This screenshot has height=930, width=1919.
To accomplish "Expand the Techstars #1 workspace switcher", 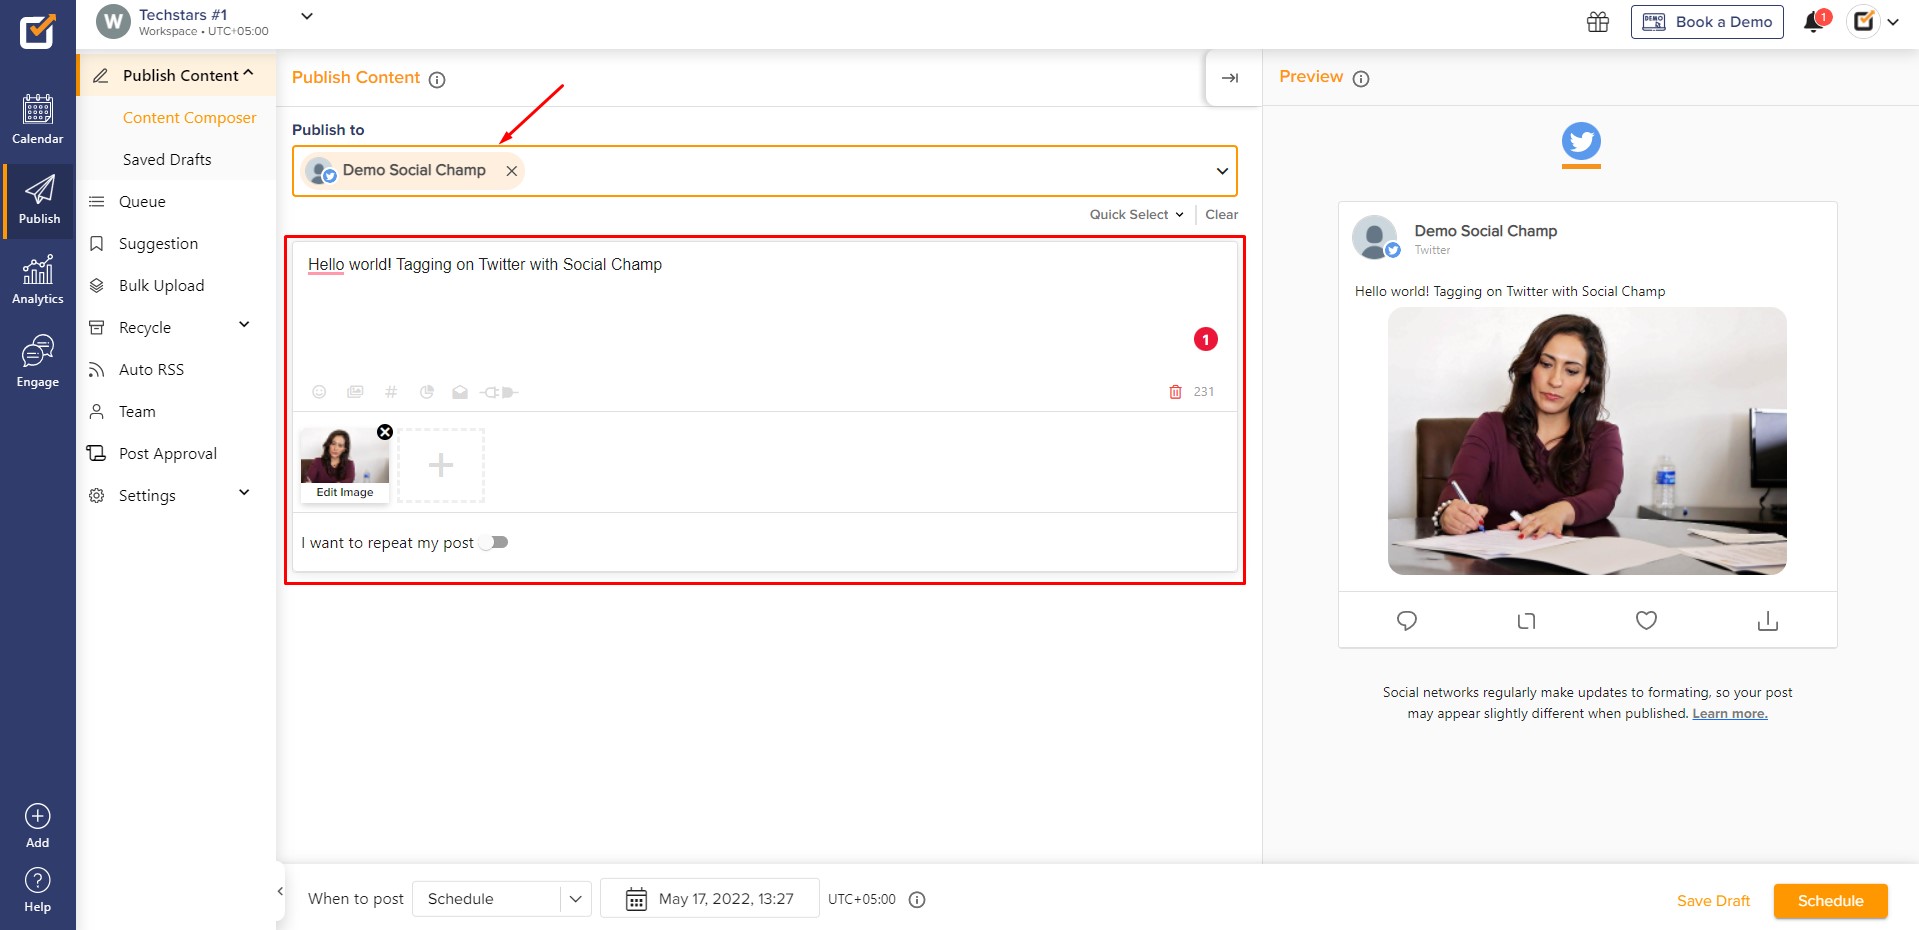I will (307, 16).
